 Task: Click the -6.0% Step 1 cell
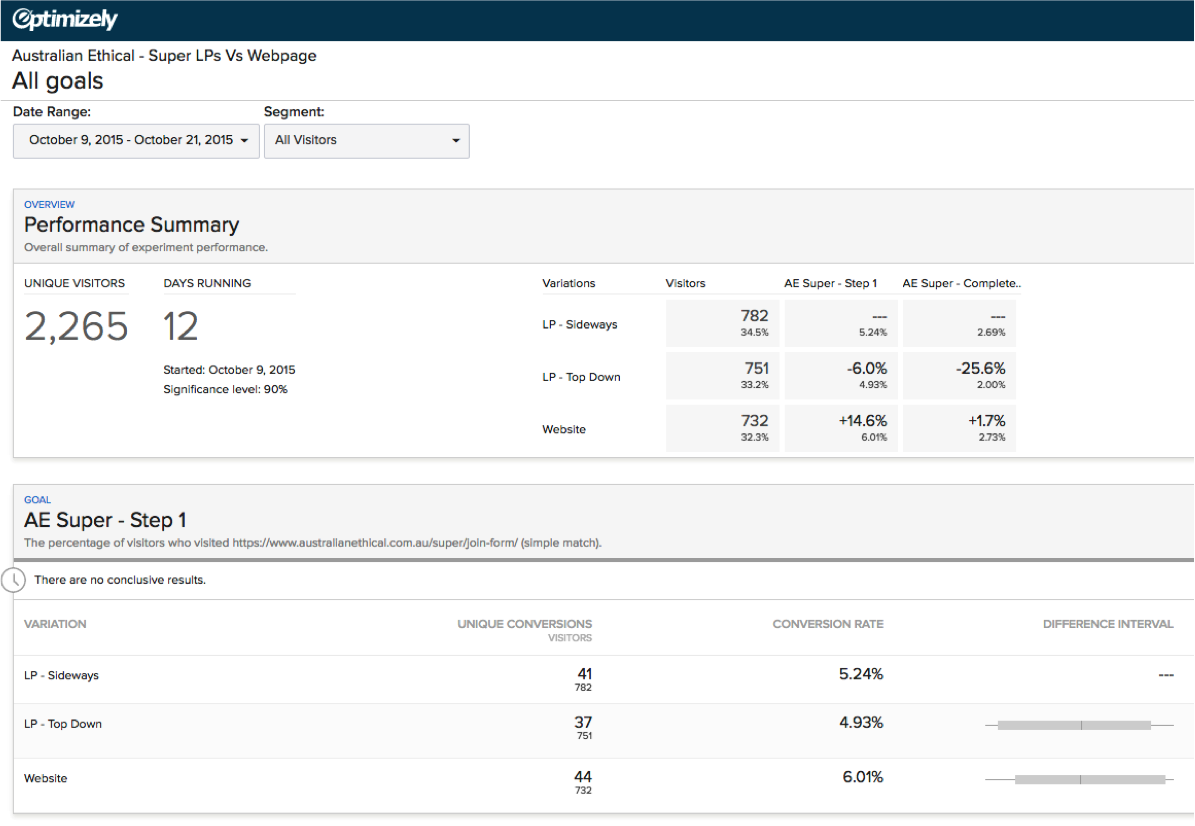click(841, 376)
